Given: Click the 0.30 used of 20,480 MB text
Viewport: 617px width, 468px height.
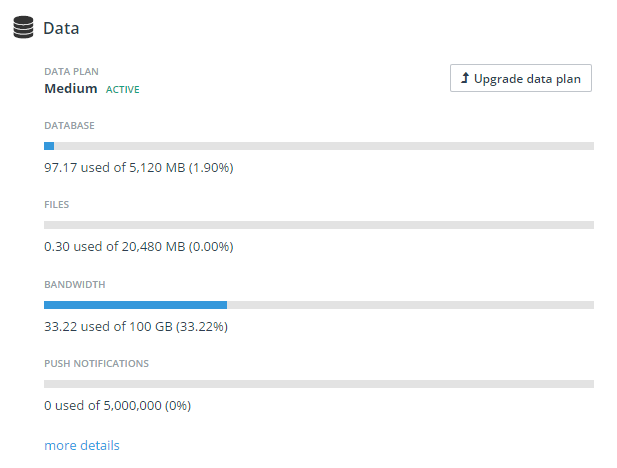Looking at the screenshot, I should tap(145, 246).
